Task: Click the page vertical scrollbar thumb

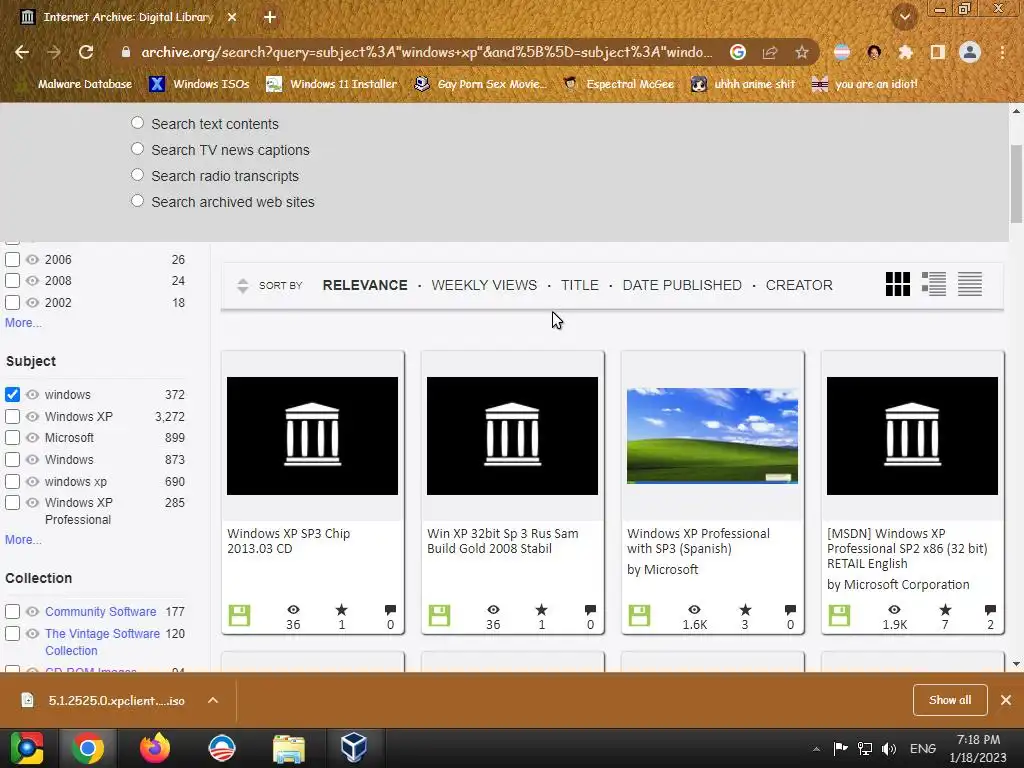Action: pyautogui.click(x=1016, y=184)
